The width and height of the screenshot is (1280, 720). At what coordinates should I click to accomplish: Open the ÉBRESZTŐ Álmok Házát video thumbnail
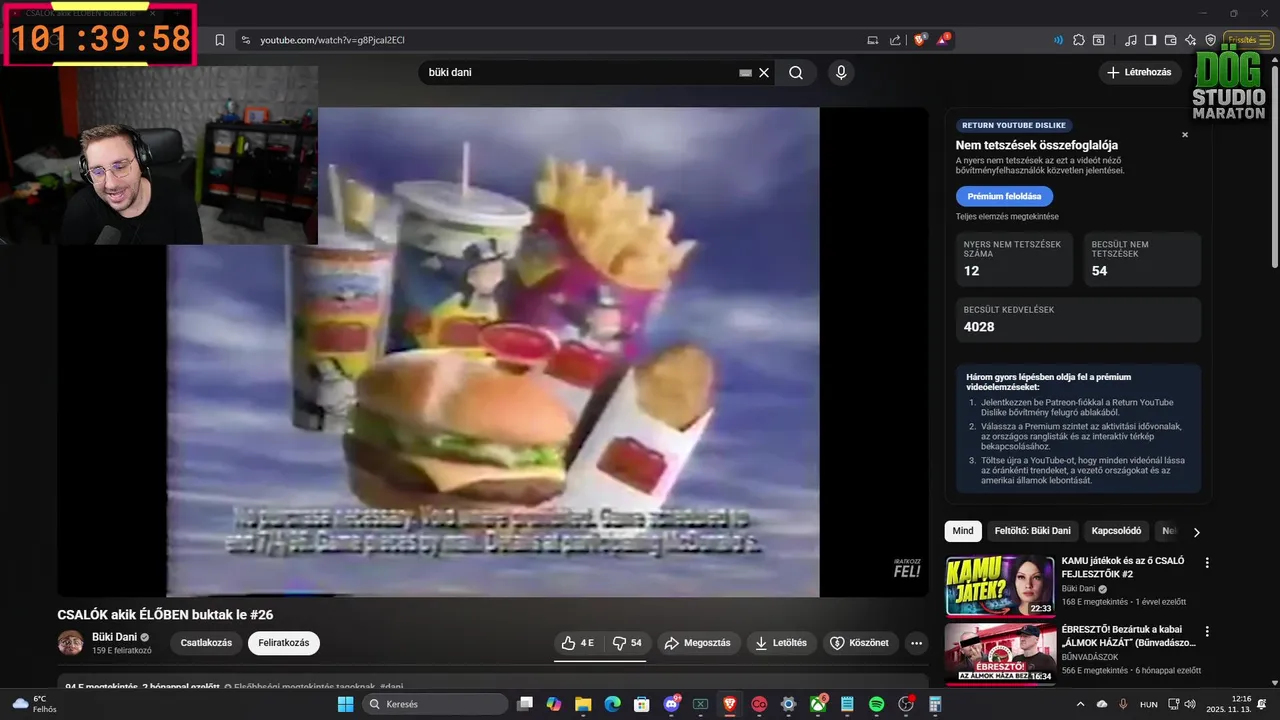click(1000, 653)
